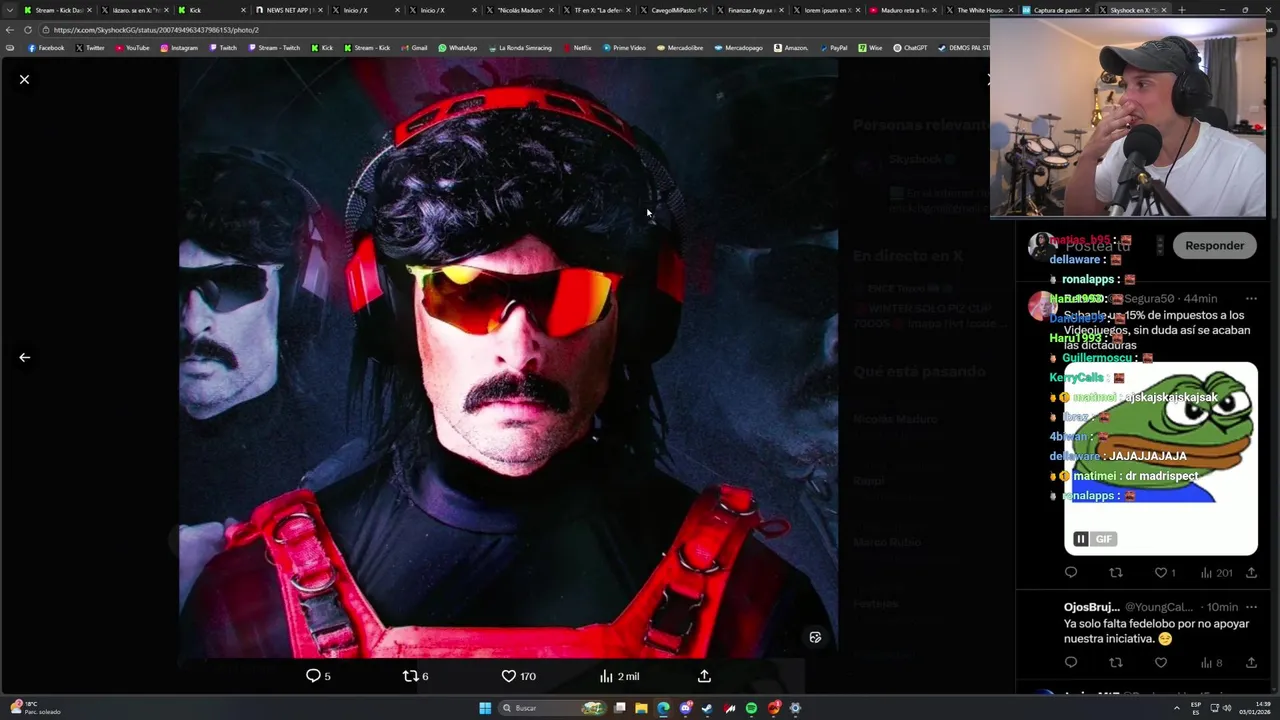Reply to the OjosBruj post

(x=1071, y=662)
